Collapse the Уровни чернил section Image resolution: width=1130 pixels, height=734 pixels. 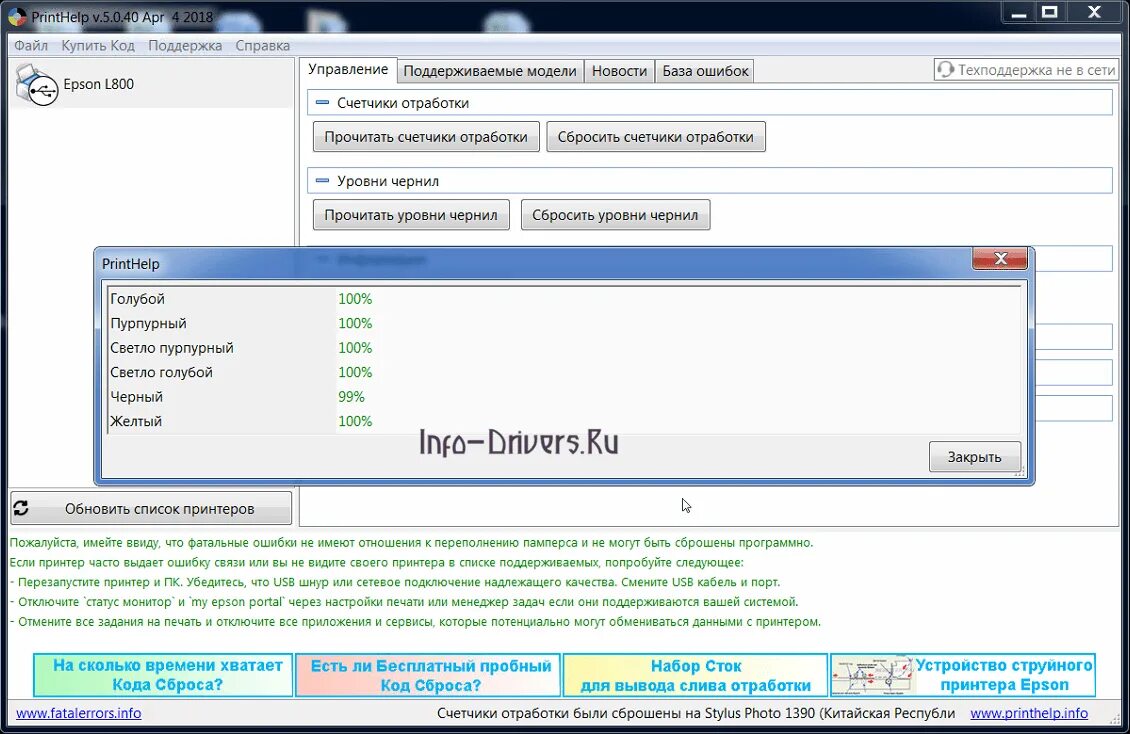click(x=323, y=181)
